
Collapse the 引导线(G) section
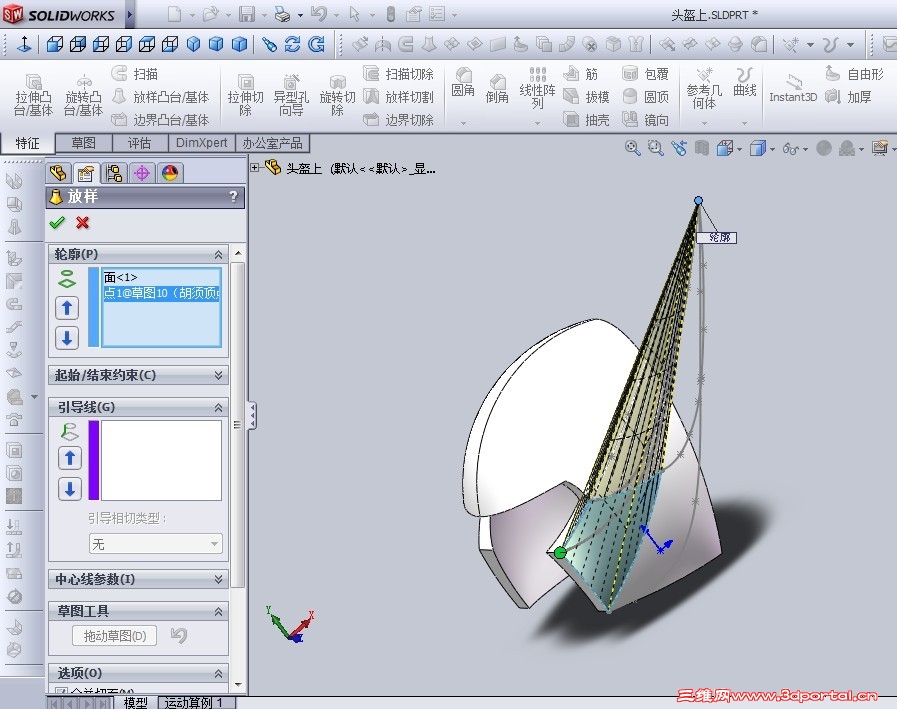click(219, 407)
